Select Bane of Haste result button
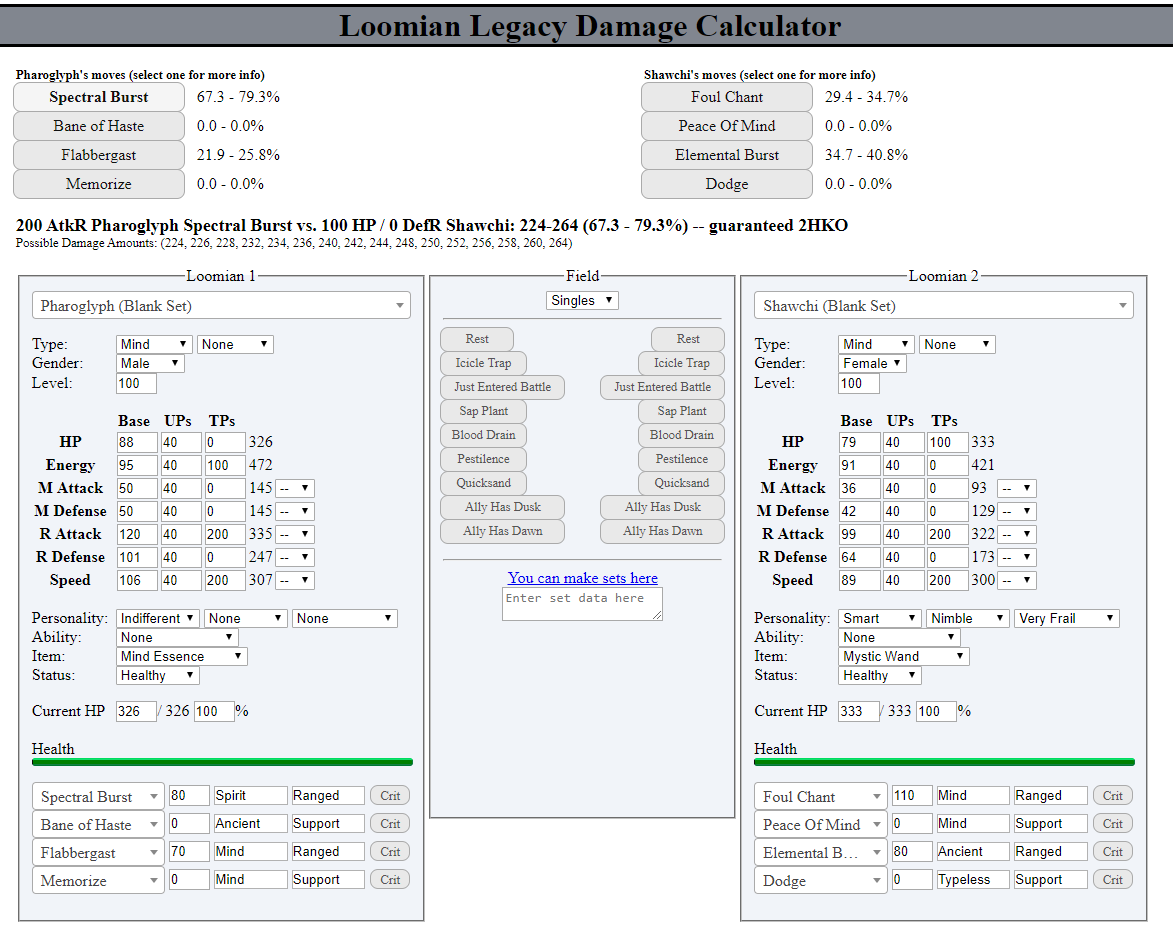Screen dimensions: 1173x942 (99, 126)
